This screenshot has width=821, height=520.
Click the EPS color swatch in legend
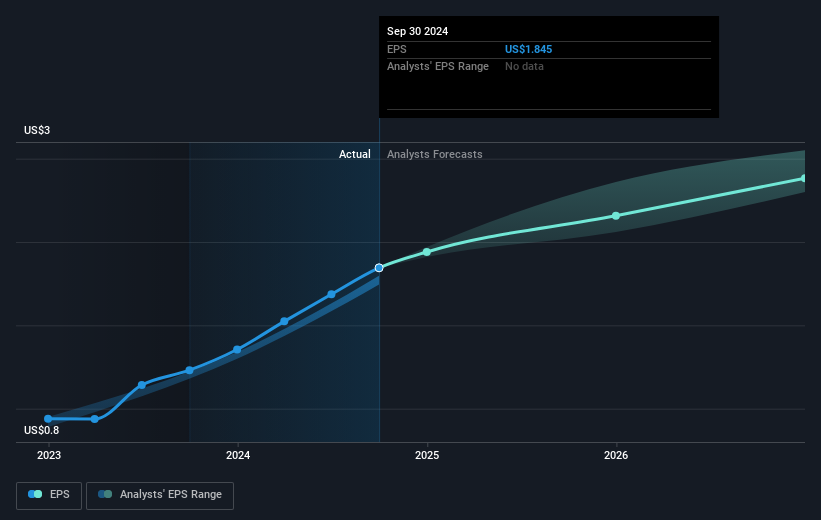[35, 494]
